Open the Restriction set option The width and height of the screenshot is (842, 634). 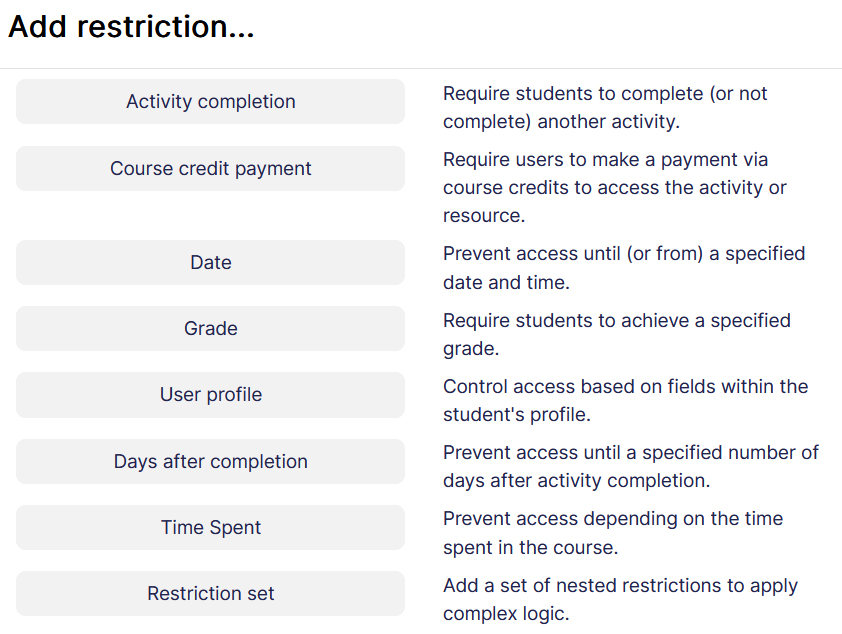pyautogui.click(x=210, y=594)
